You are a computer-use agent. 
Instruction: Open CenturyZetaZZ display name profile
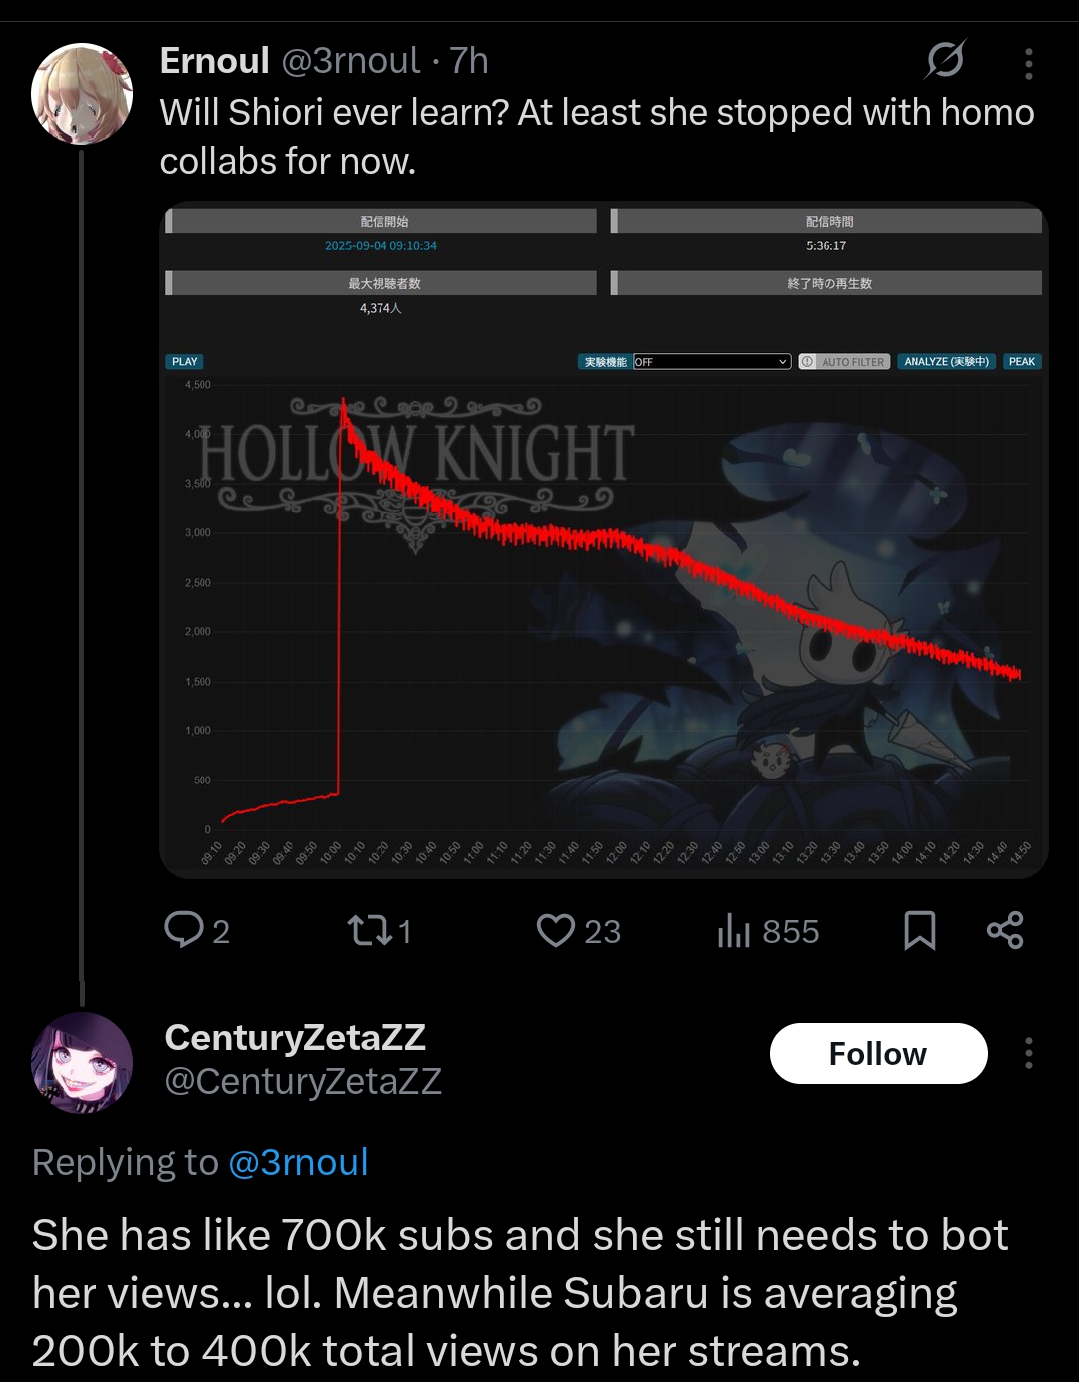point(295,1038)
